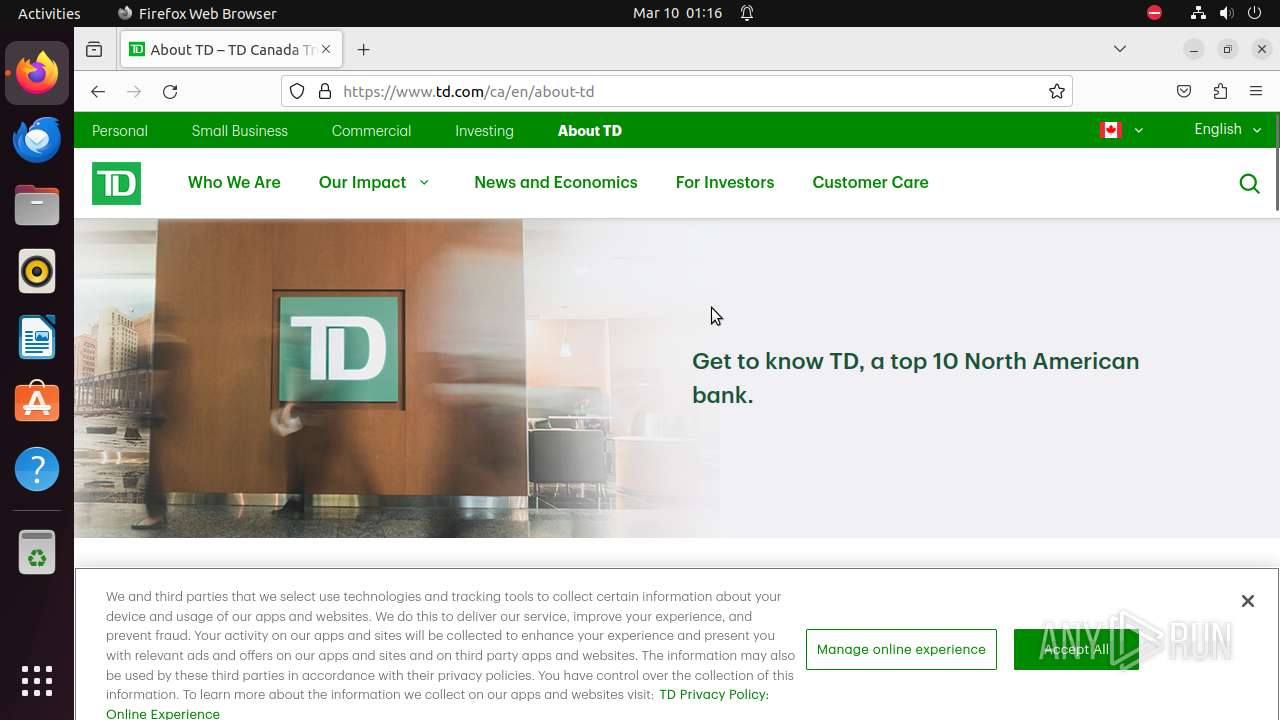Image resolution: width=1280 pixels, height=720 pixels.
Task: Open the Trash from the dock
Action: (37, 553)
